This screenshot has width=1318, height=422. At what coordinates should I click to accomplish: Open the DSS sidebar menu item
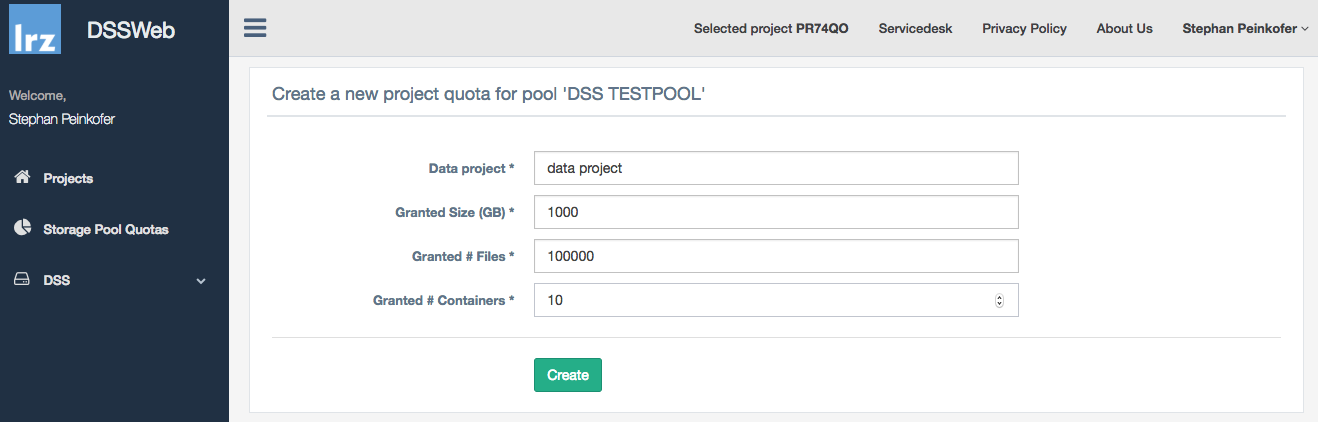click(57, 280)
